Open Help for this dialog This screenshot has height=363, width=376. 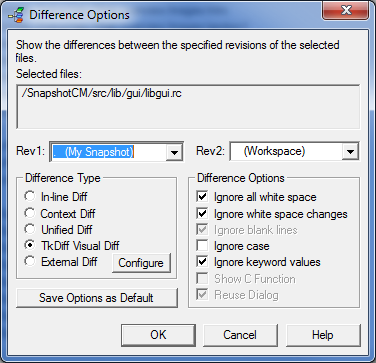pyautogui.click(x=323, y=335)
